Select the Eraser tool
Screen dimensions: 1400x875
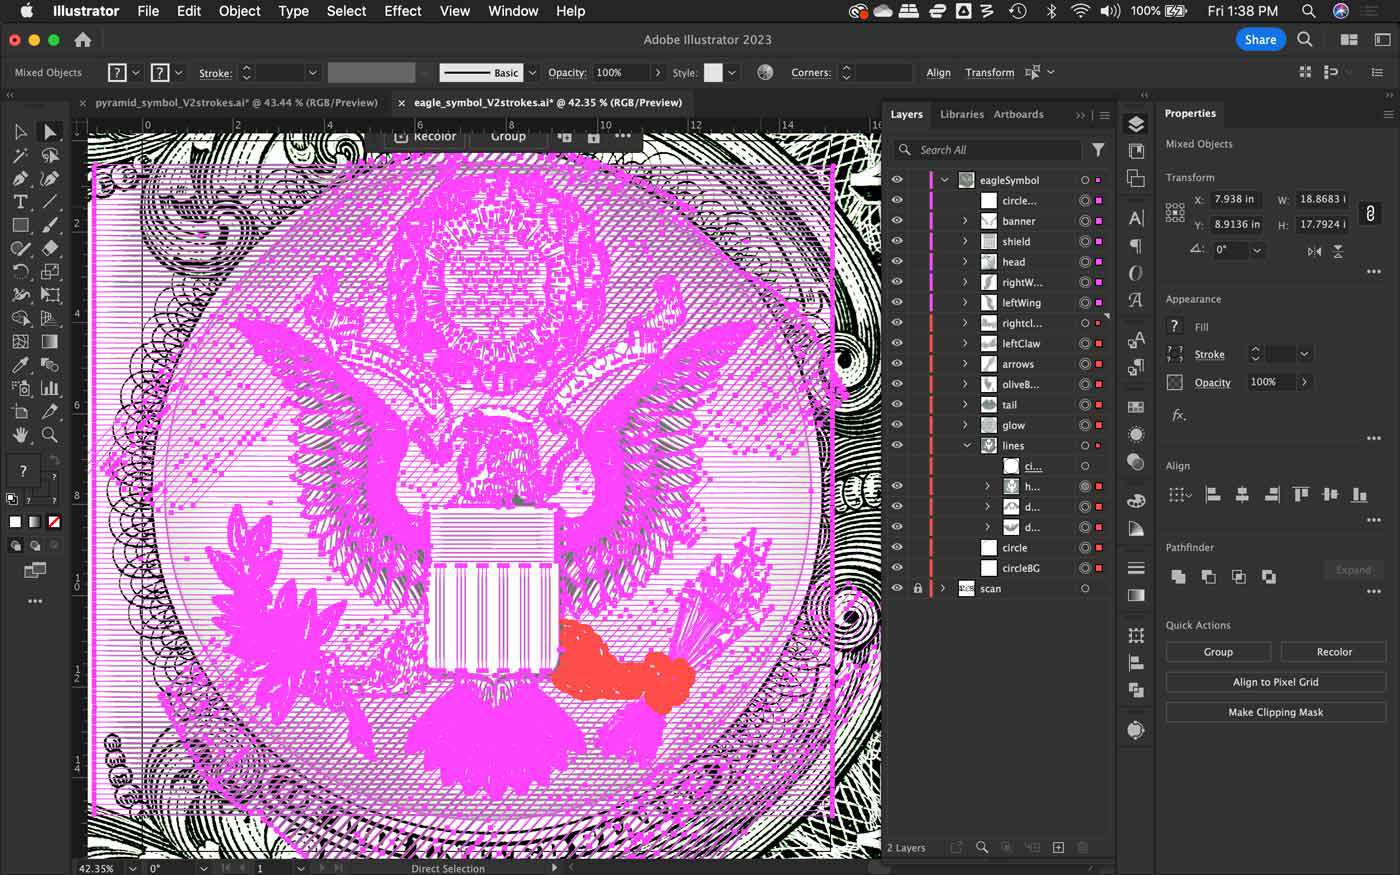(x=50, y=248)
